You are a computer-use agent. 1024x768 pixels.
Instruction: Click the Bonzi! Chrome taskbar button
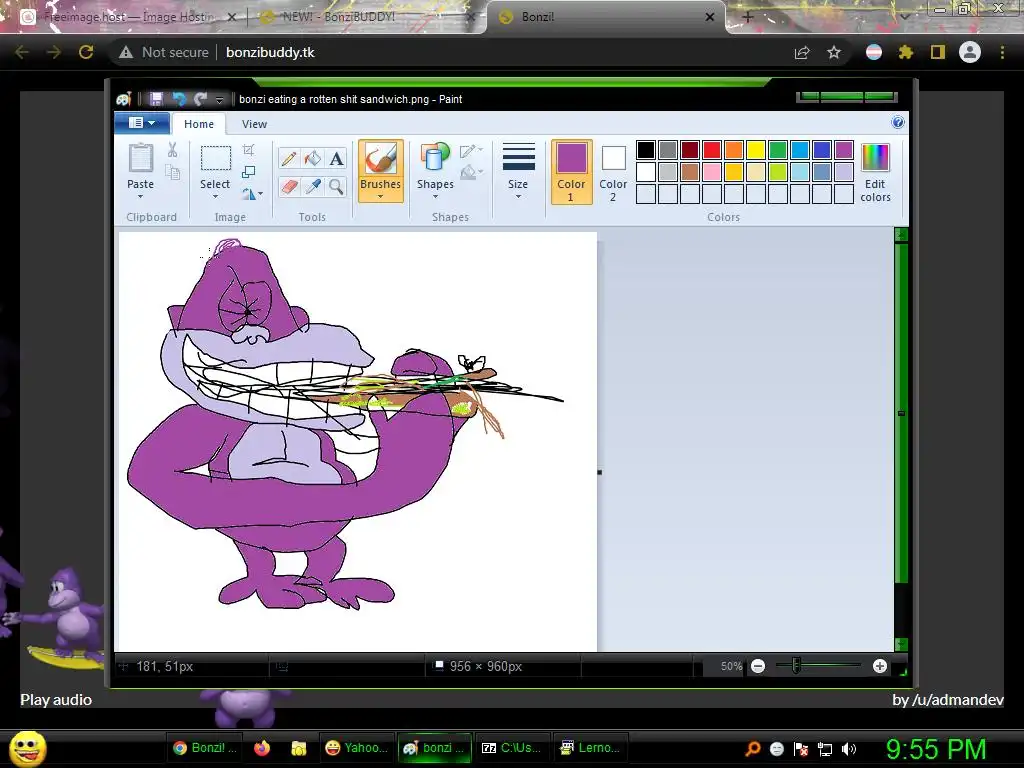point(204,748)
